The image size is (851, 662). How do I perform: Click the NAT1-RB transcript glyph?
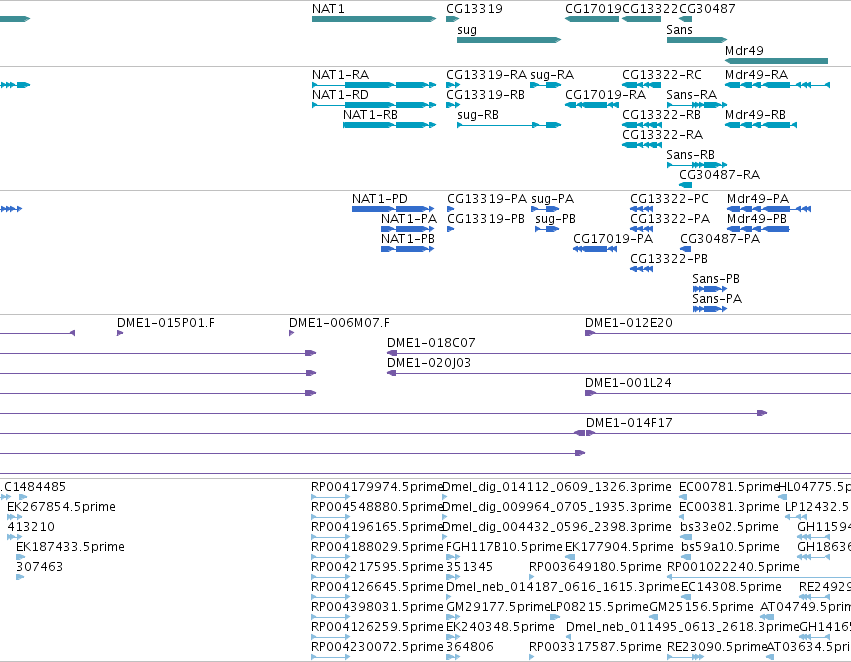click(389, 125)
